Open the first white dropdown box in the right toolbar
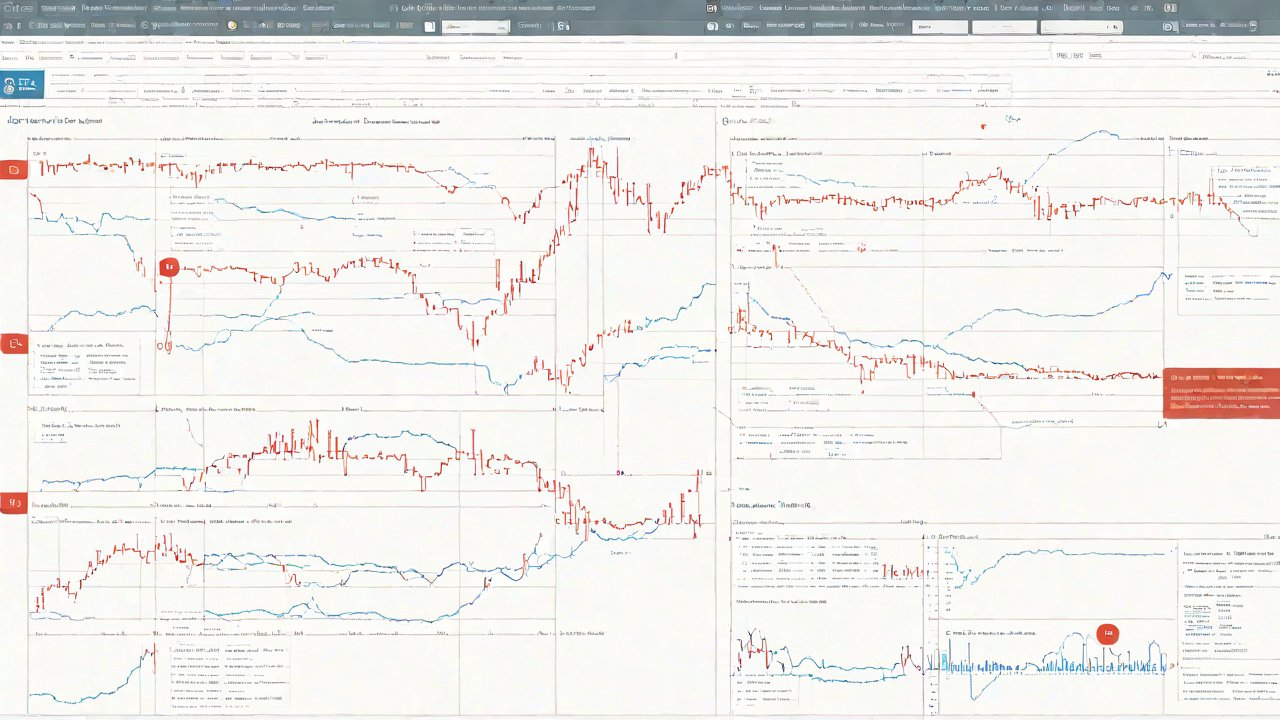The image size is (1280, 720). [x=940, y=27]
